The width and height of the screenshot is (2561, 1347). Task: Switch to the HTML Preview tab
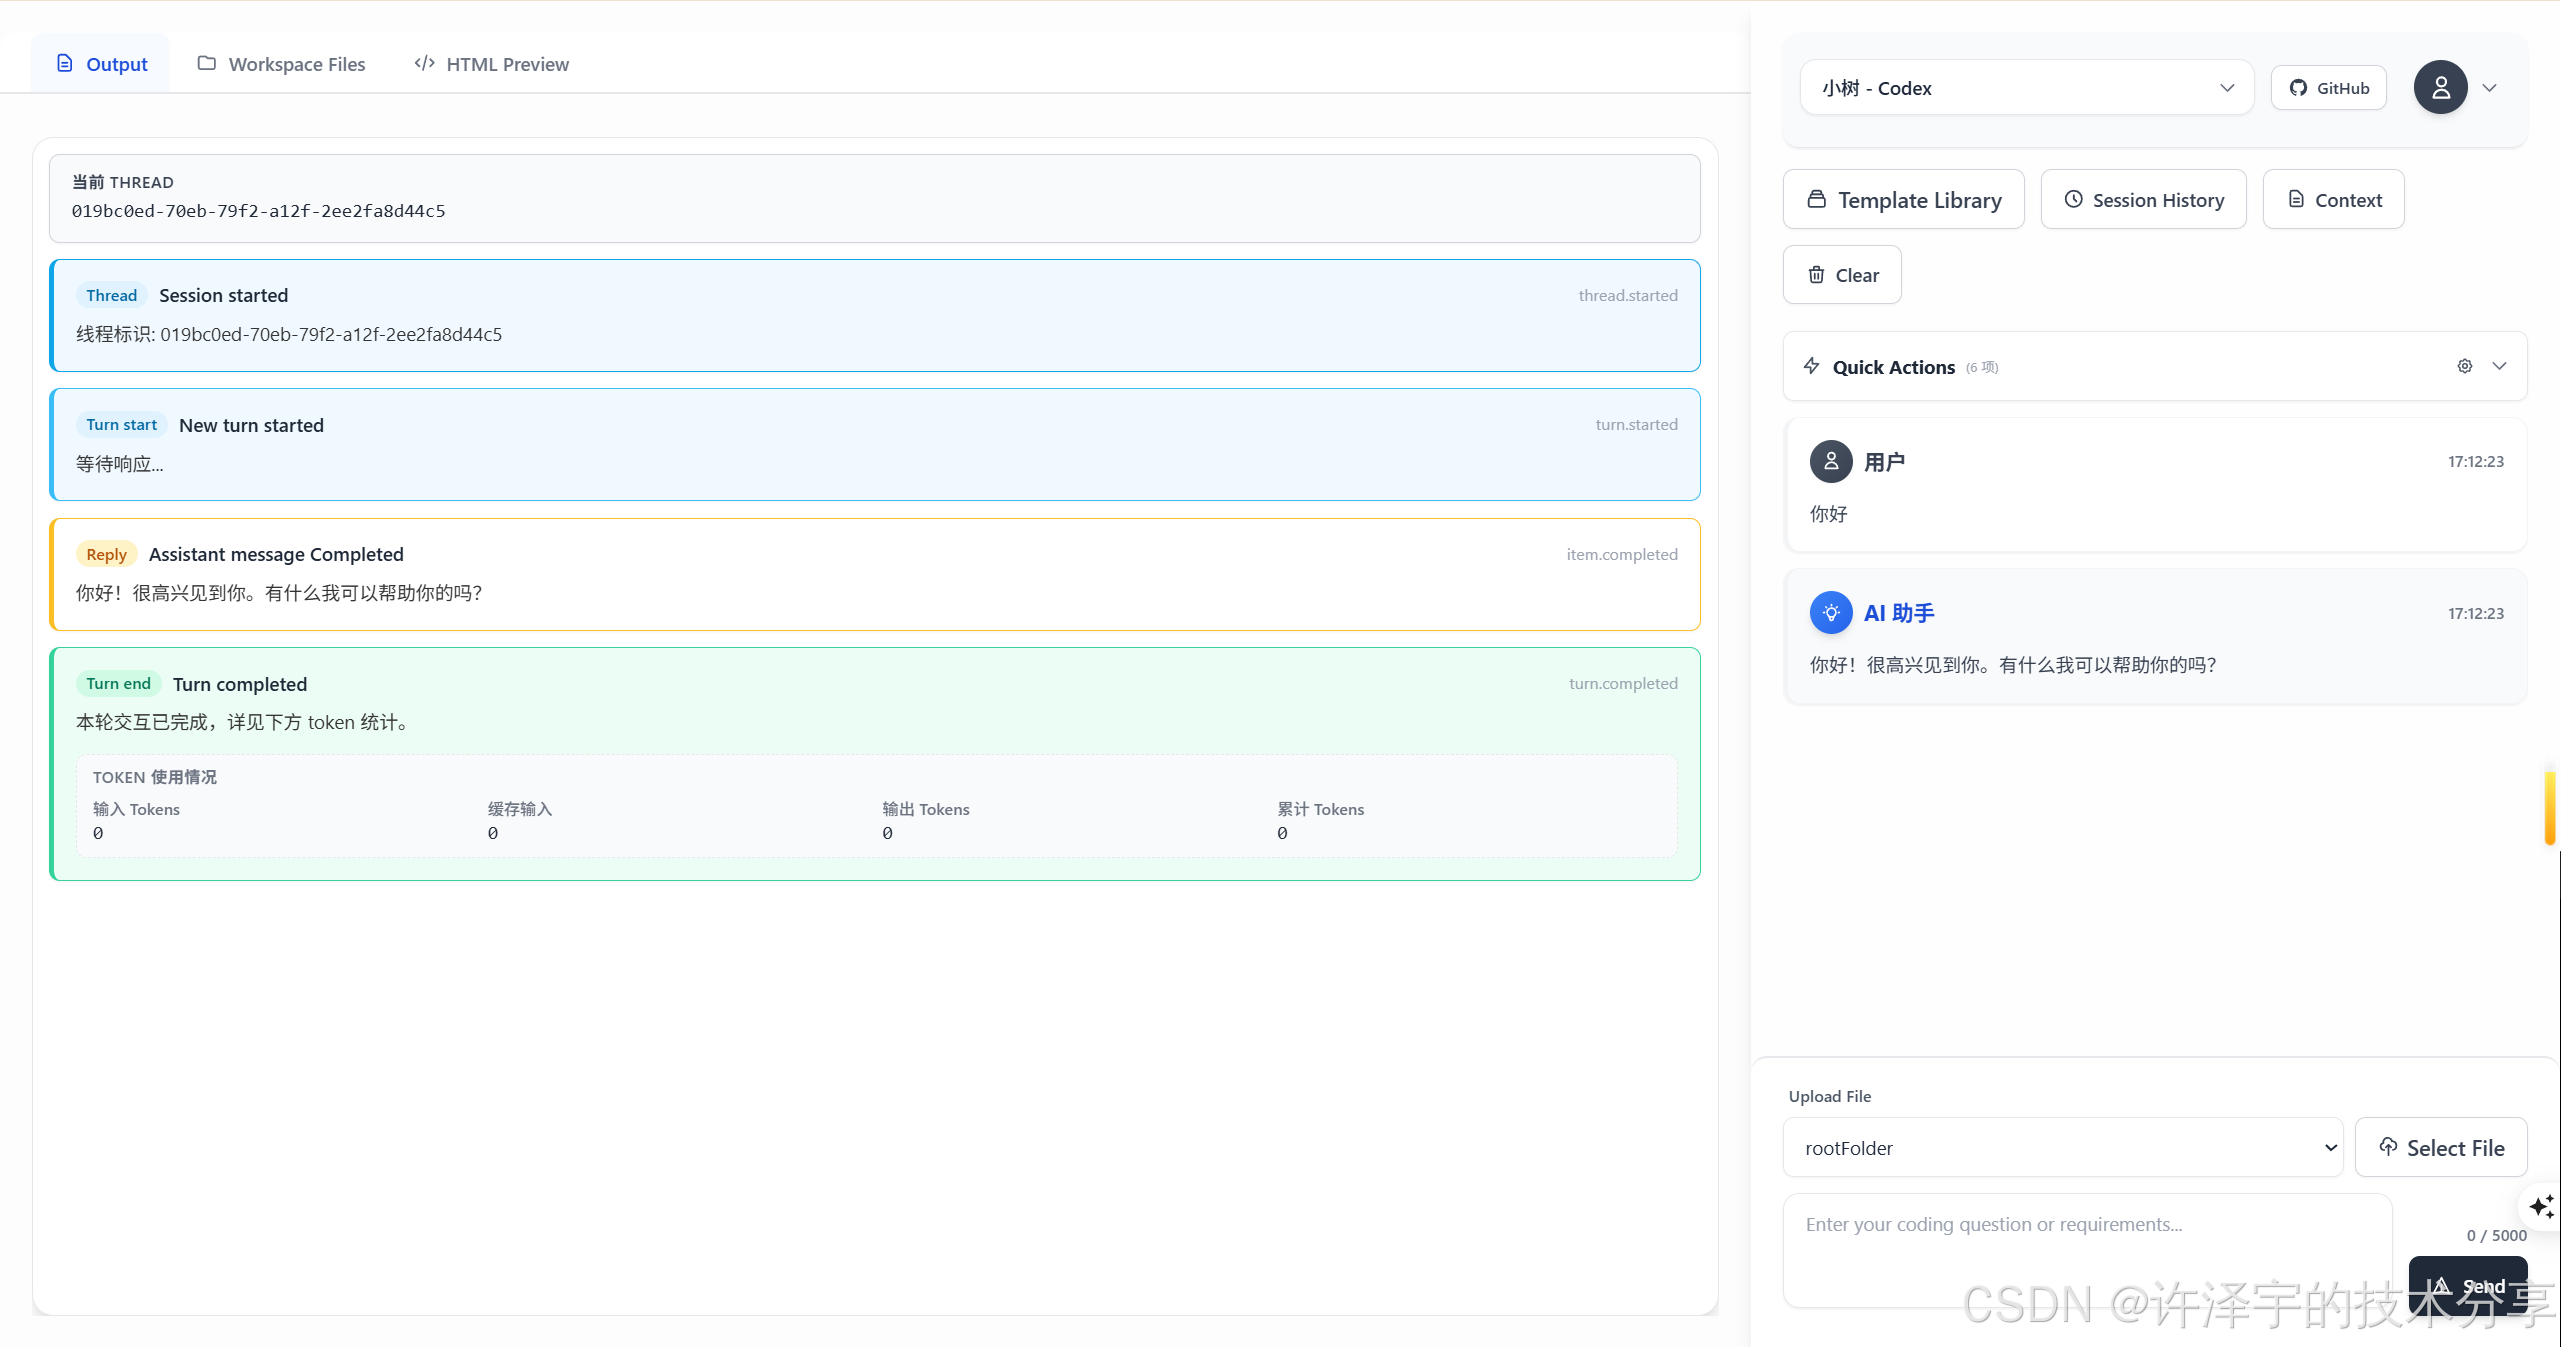pyautogui.click(x=491, y=64)
